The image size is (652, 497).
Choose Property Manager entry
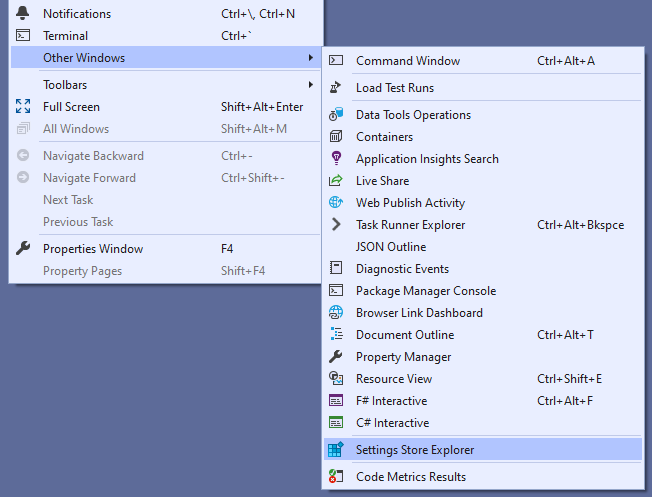pyautogui.click(x=483, y=357)
